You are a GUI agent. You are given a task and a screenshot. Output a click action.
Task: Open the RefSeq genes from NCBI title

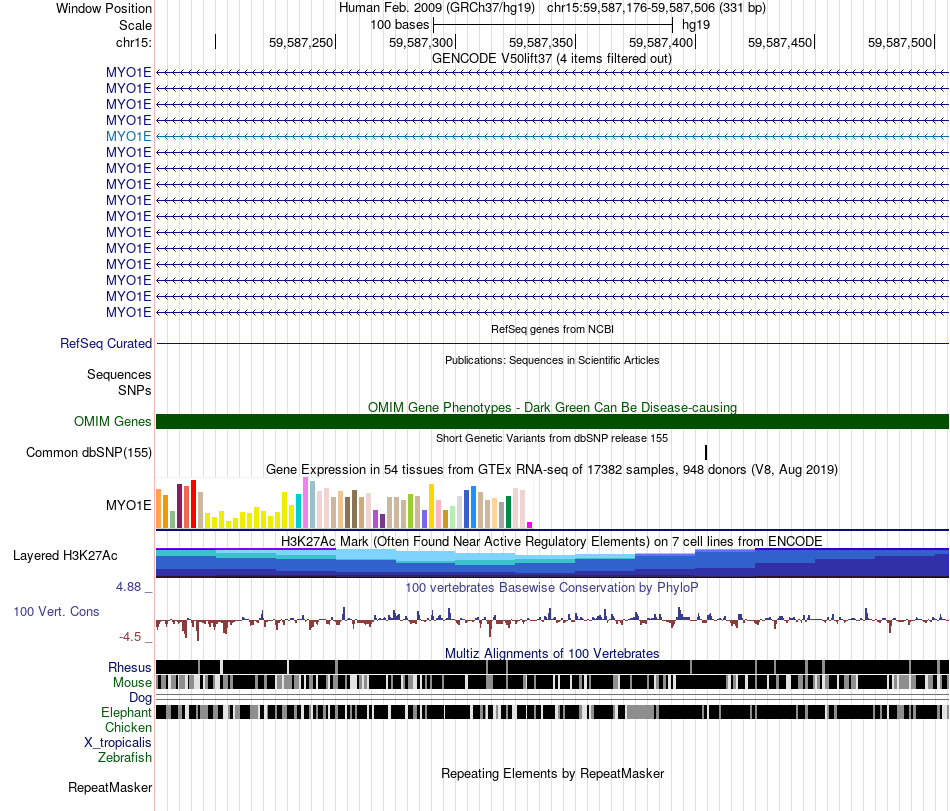click(552, 329)
